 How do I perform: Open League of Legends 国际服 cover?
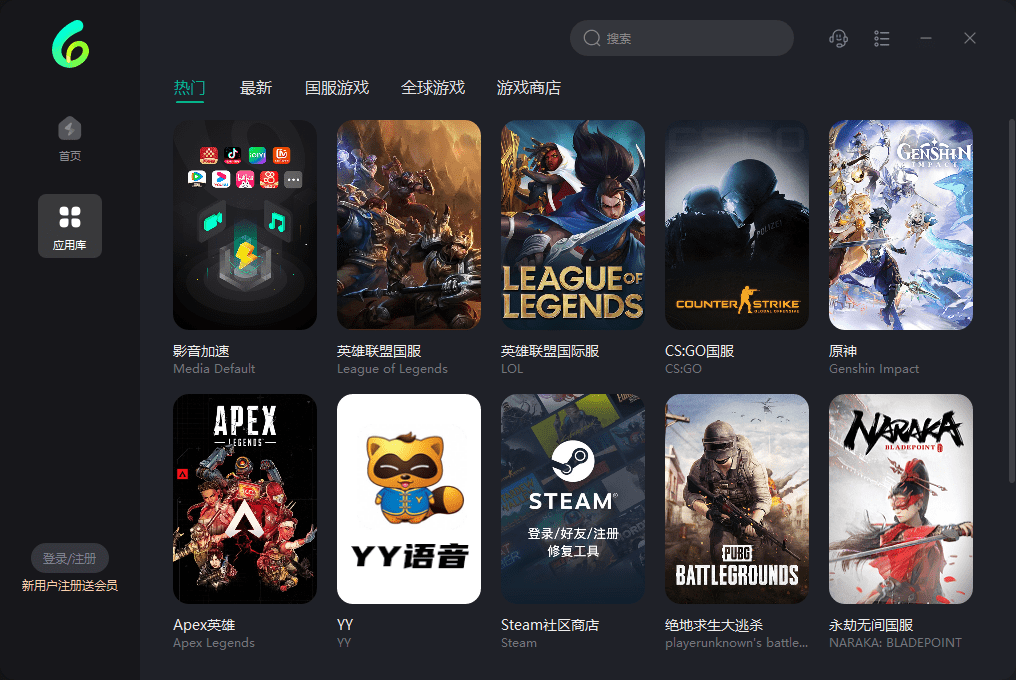(573, 225)
